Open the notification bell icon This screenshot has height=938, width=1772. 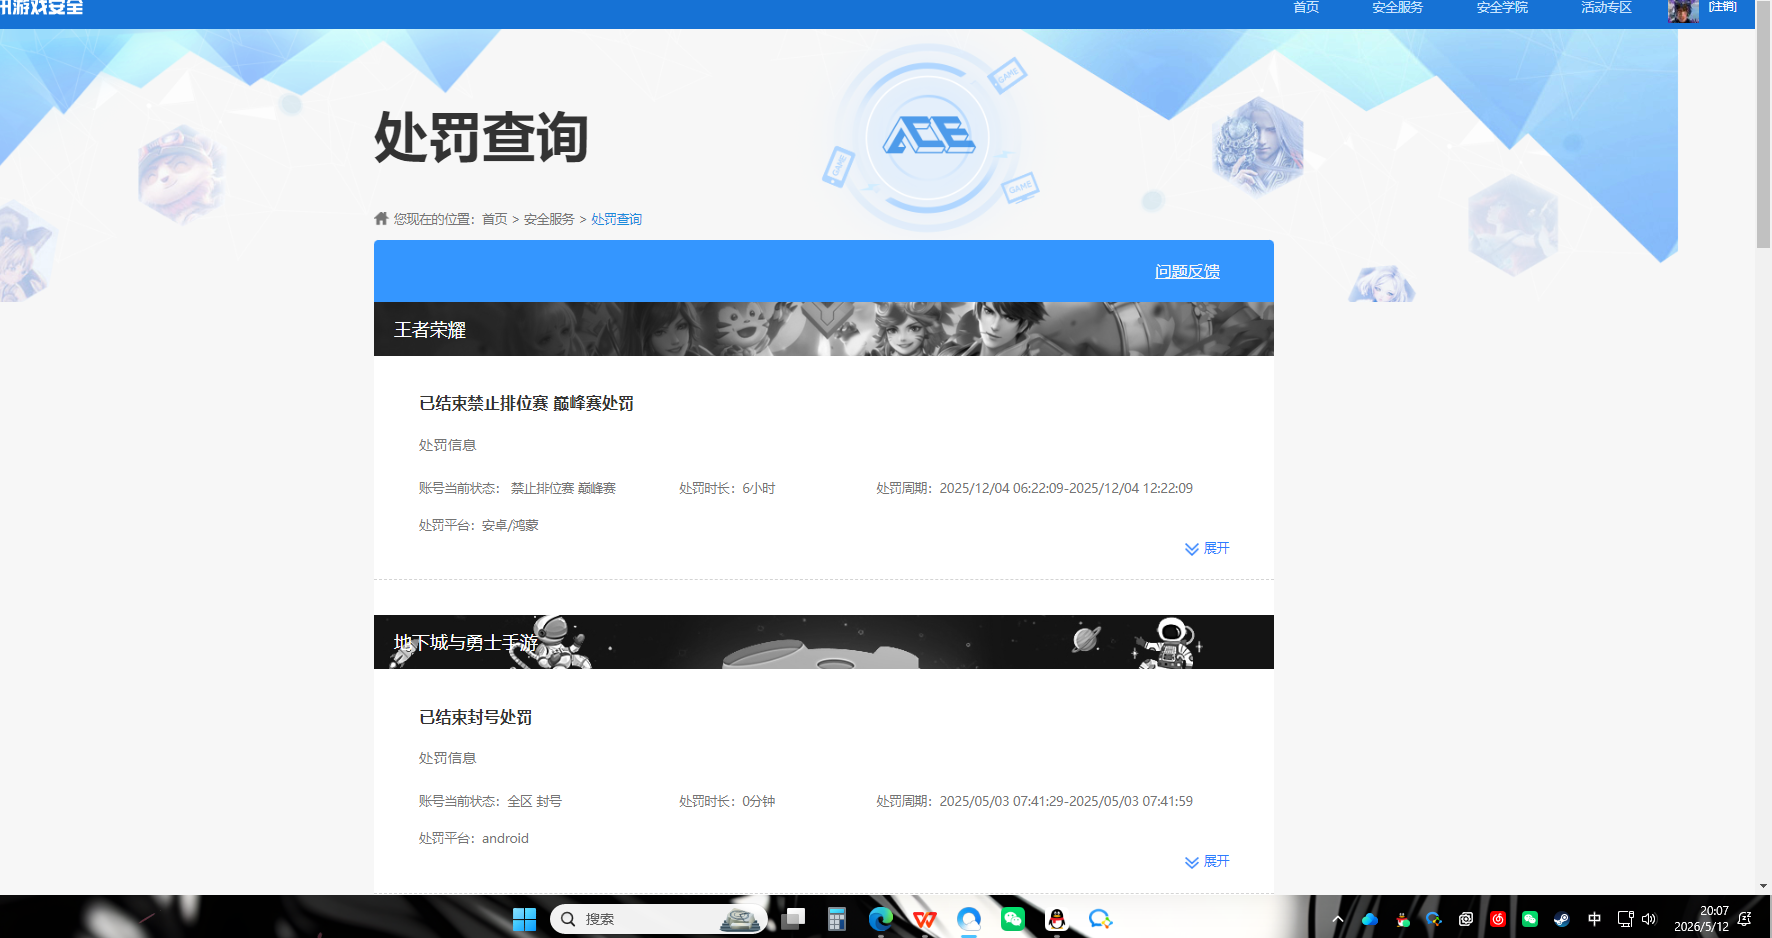(x=1745, y=919)
